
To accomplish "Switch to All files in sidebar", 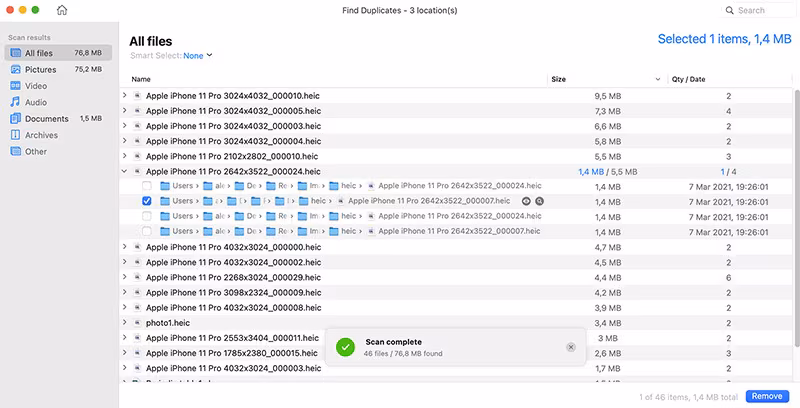I will (40, 53).
